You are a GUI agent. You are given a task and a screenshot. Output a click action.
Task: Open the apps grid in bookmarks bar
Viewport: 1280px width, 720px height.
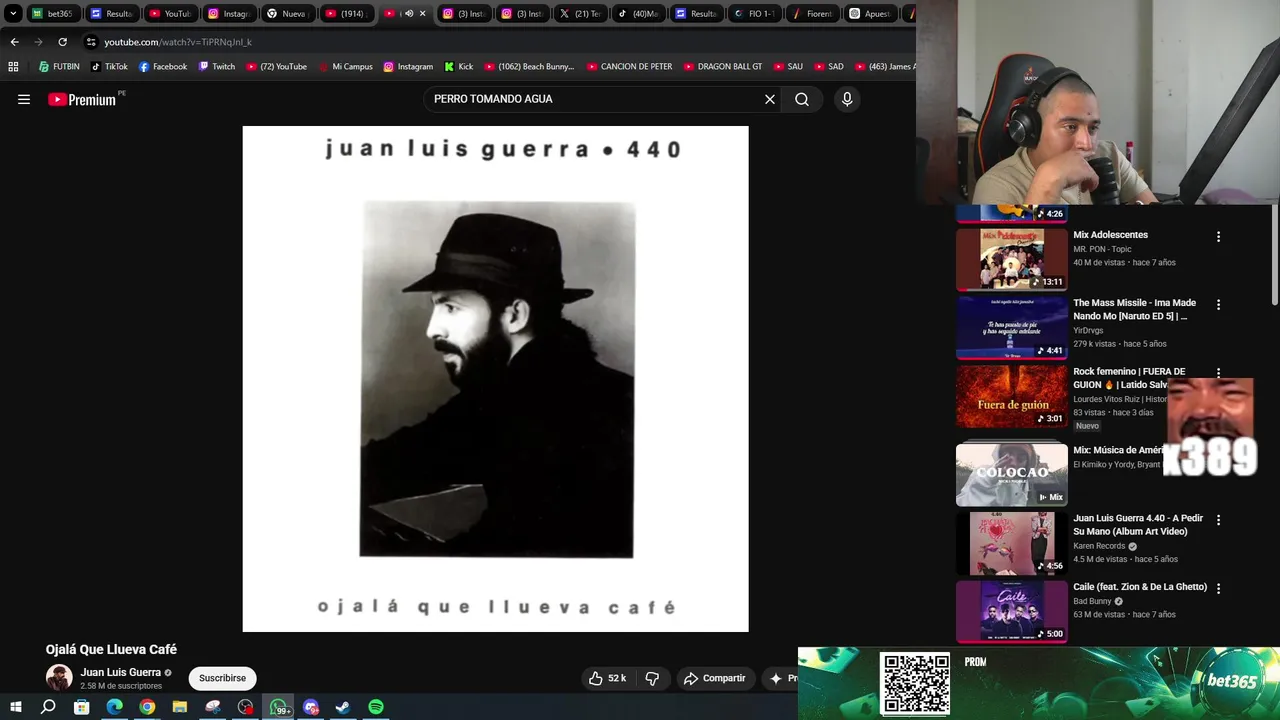[13, 67]
